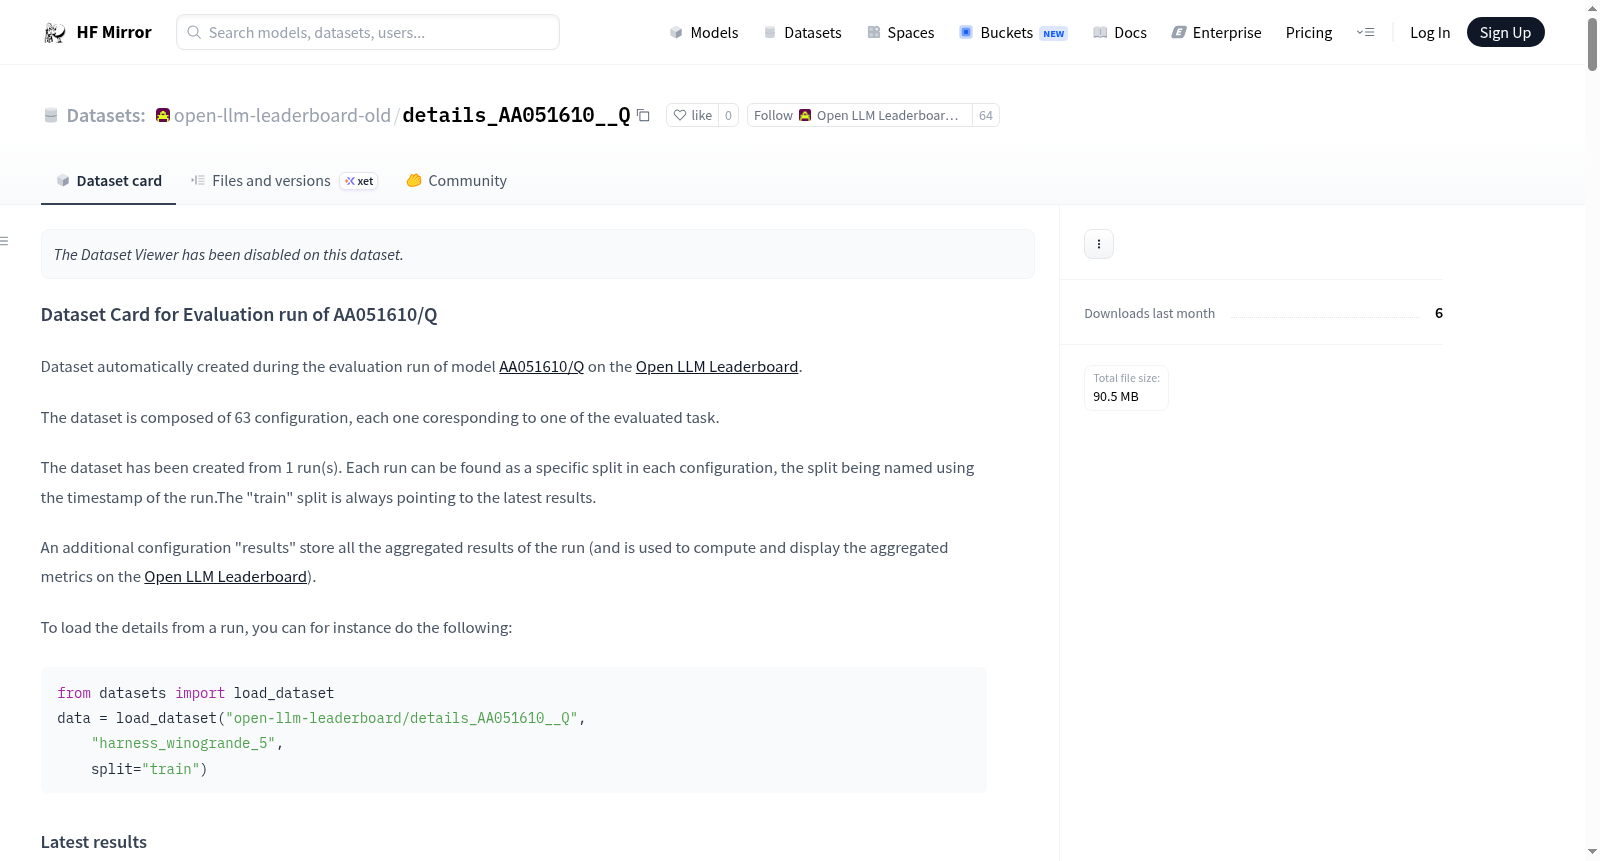Click the from datasets import load_dataset line
The image size is (1600, 861).
tap(196, 693)
